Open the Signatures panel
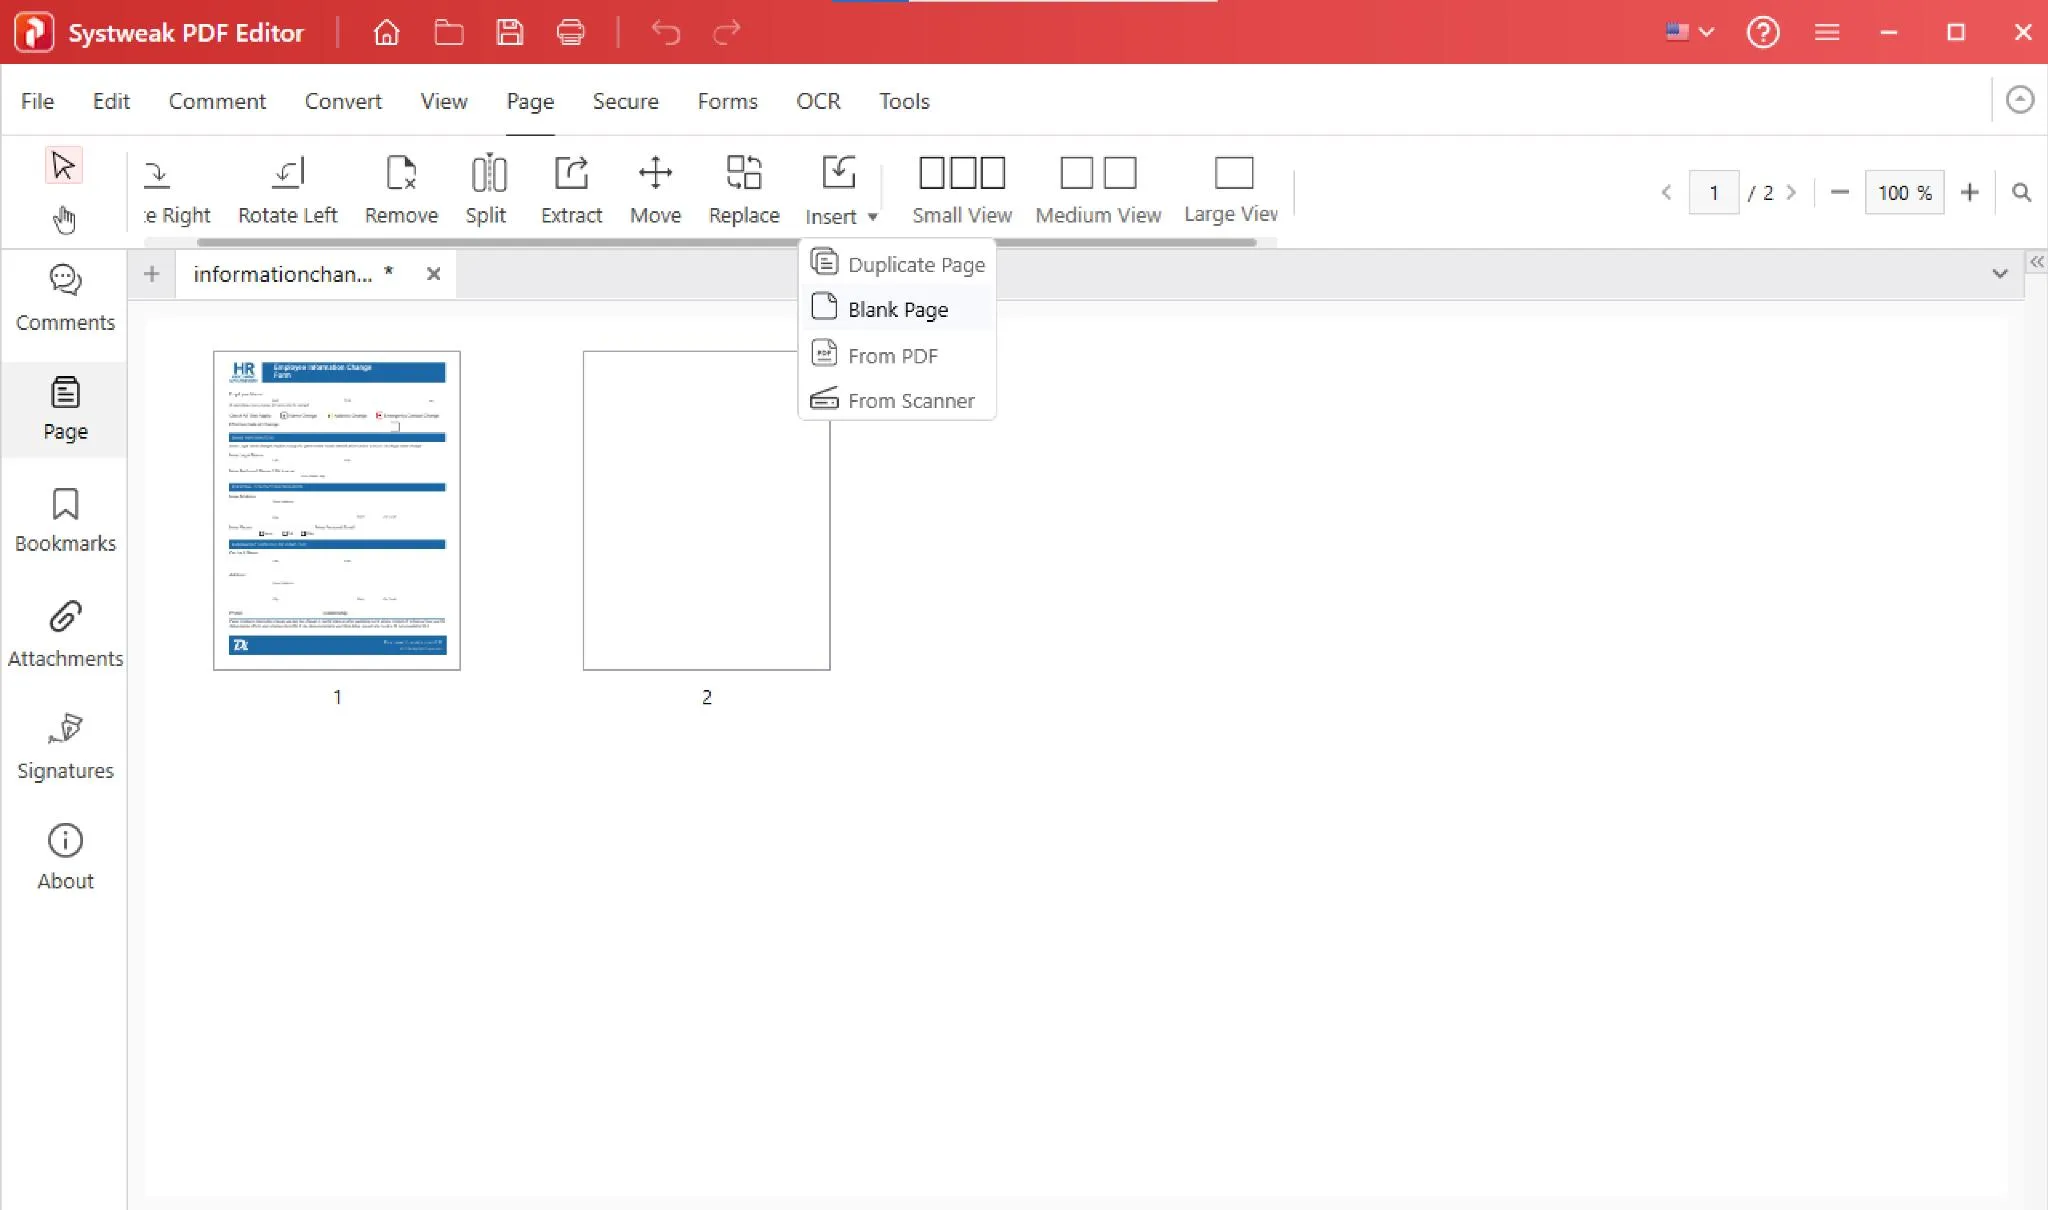The width and height of the screenshot is (2048, 1210). point(64,745)
